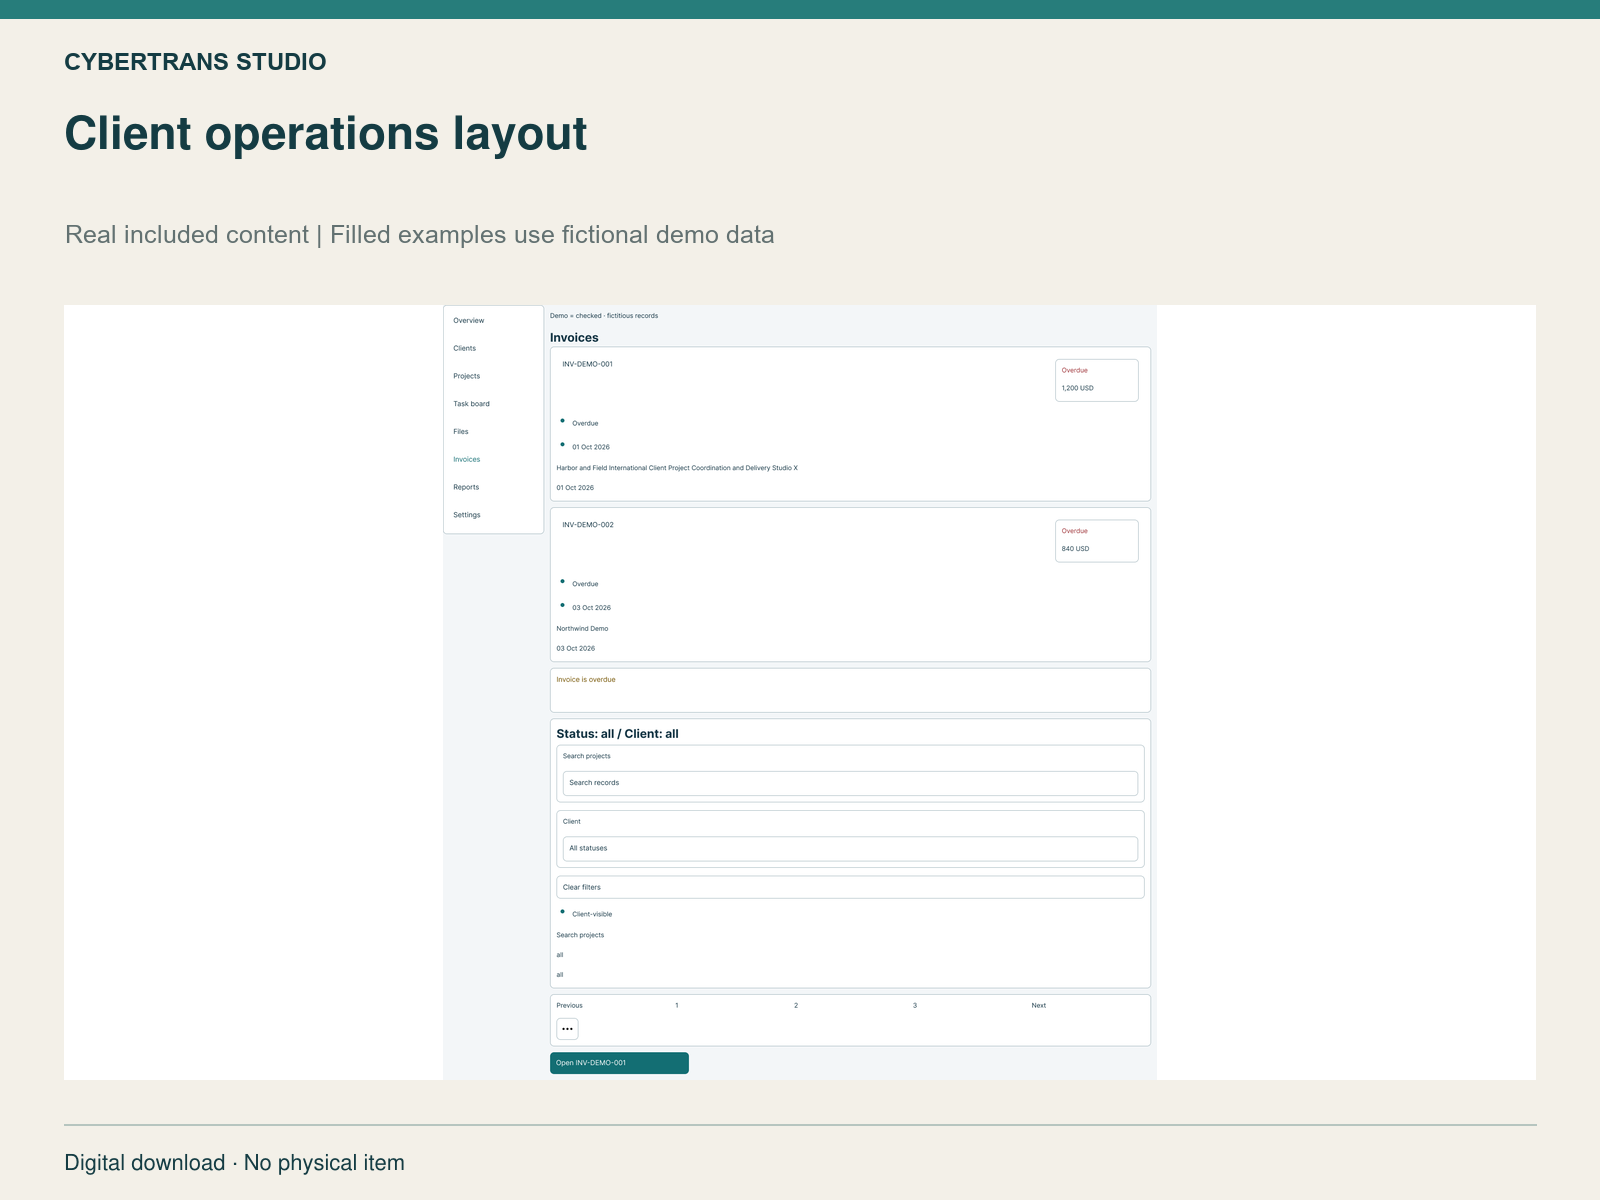
Task: Go to the Next page
Action: (x=1039, y=1006)
